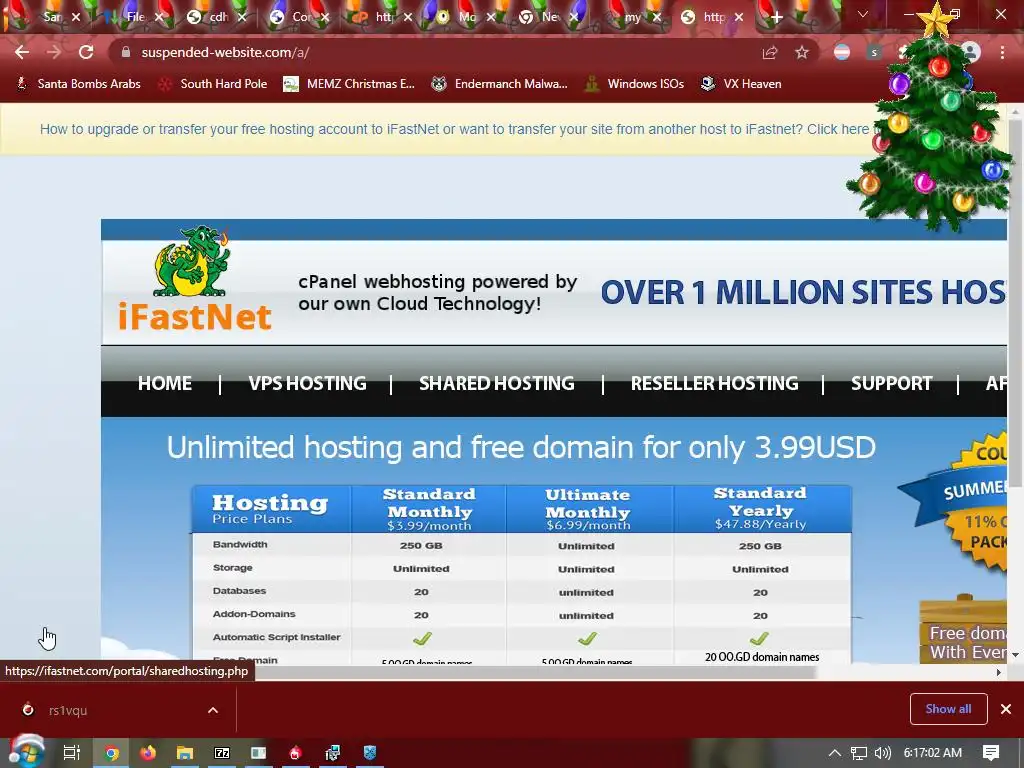
Task: Open the Windows Start button
Action: coord(25,752)
